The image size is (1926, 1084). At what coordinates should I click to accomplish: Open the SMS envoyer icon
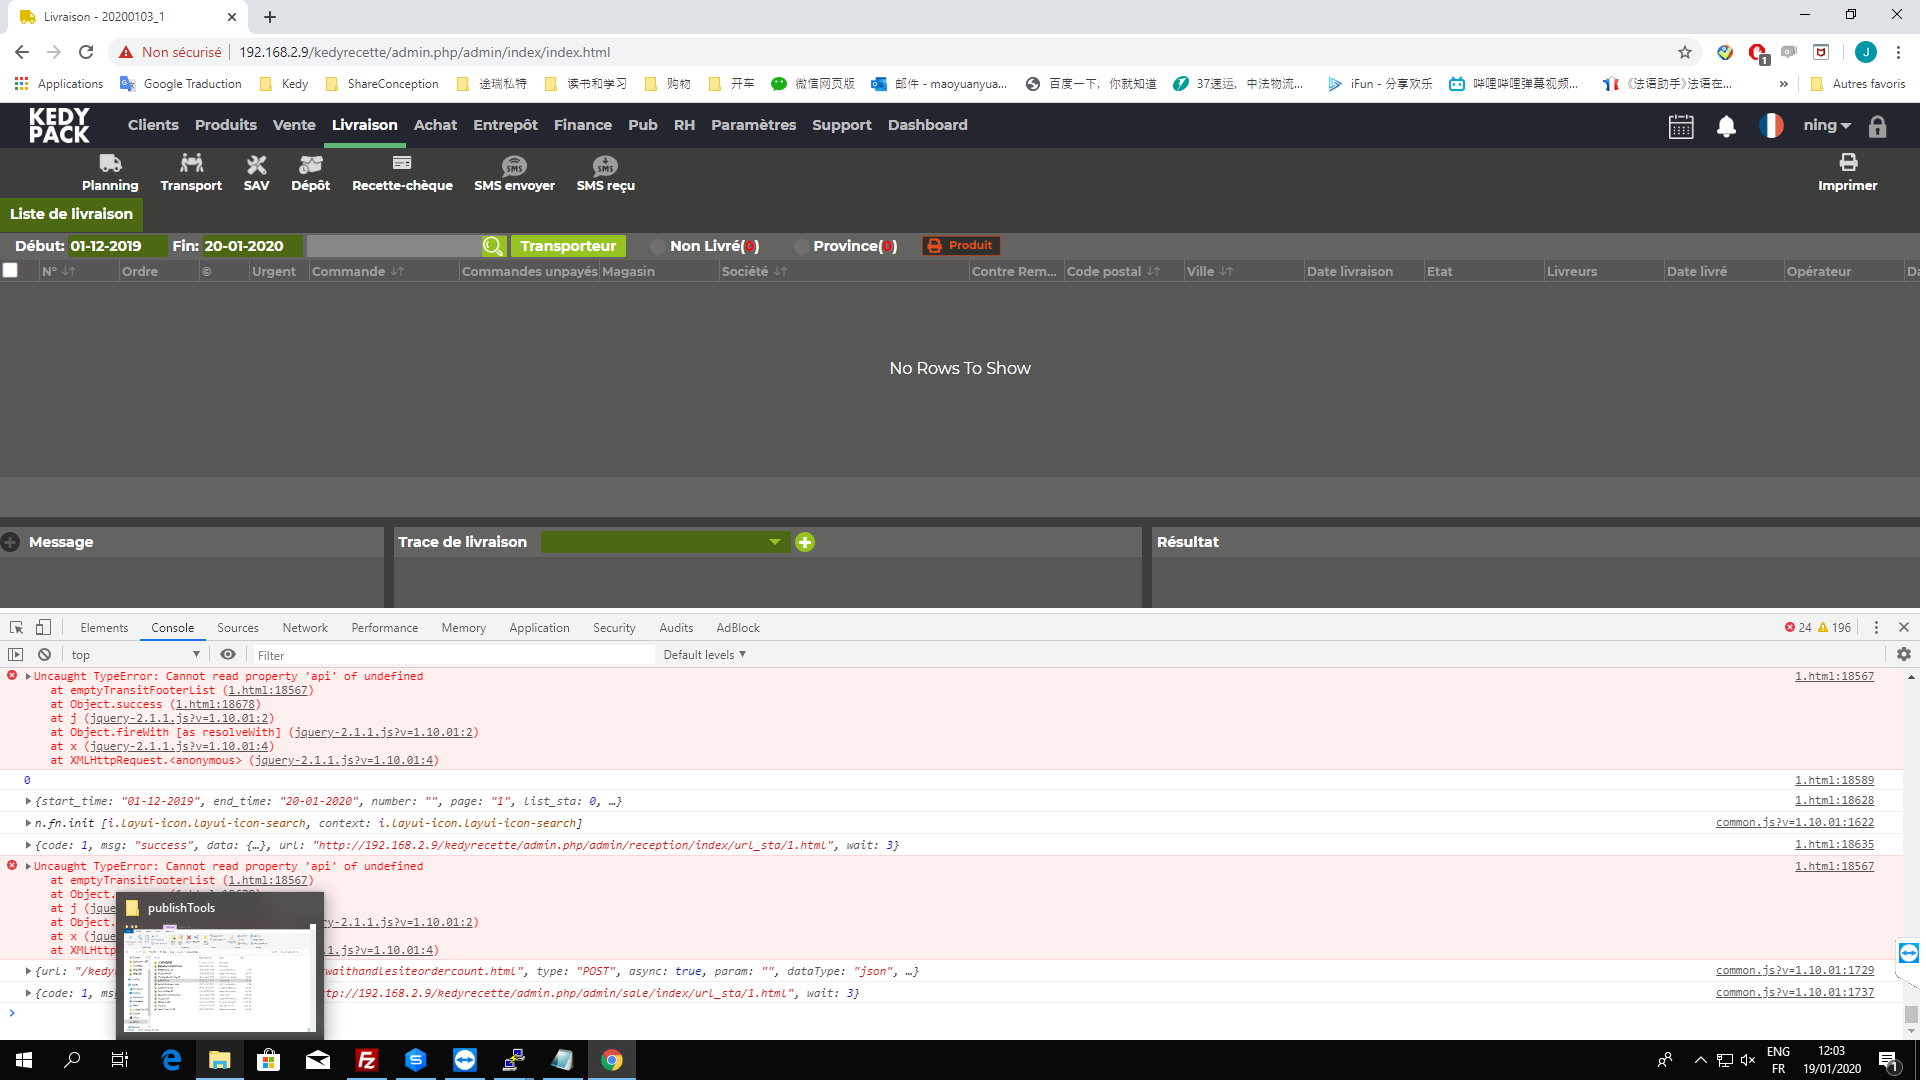tap(515, 166)
